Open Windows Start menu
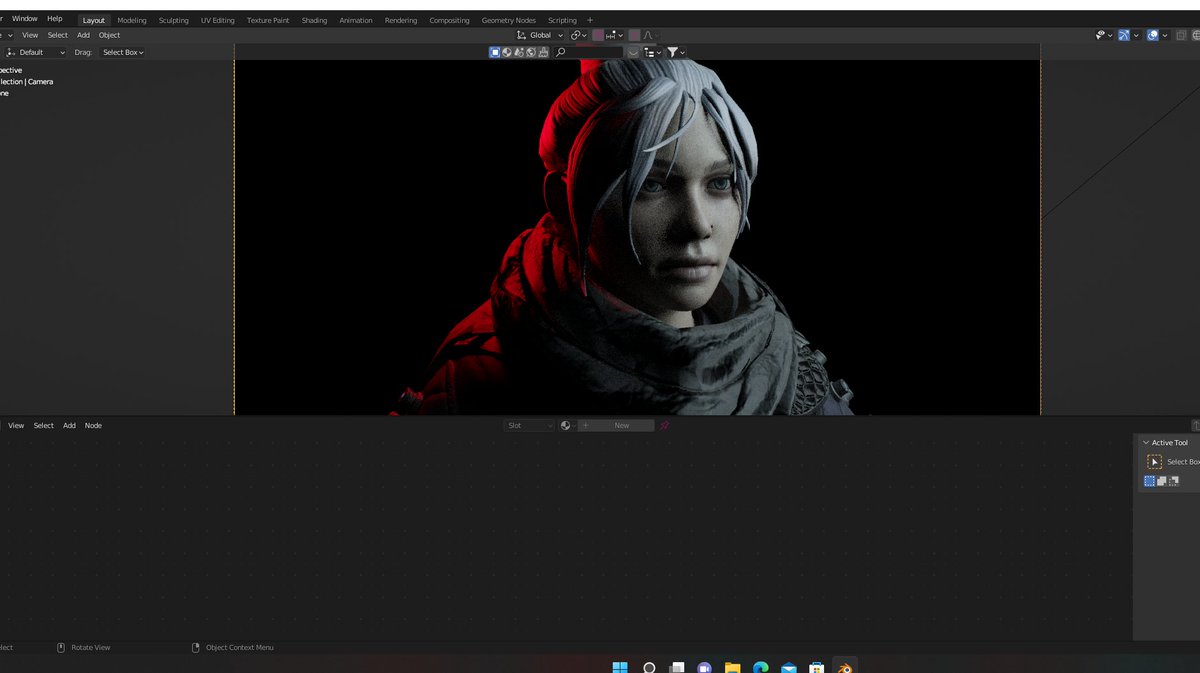 [x=620, y=667]
